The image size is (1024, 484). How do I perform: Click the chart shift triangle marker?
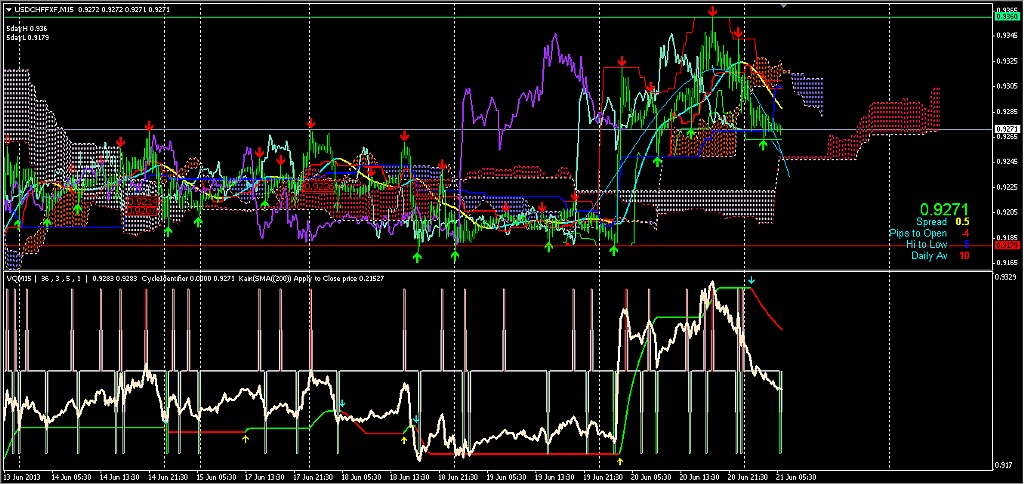point(784,6)
